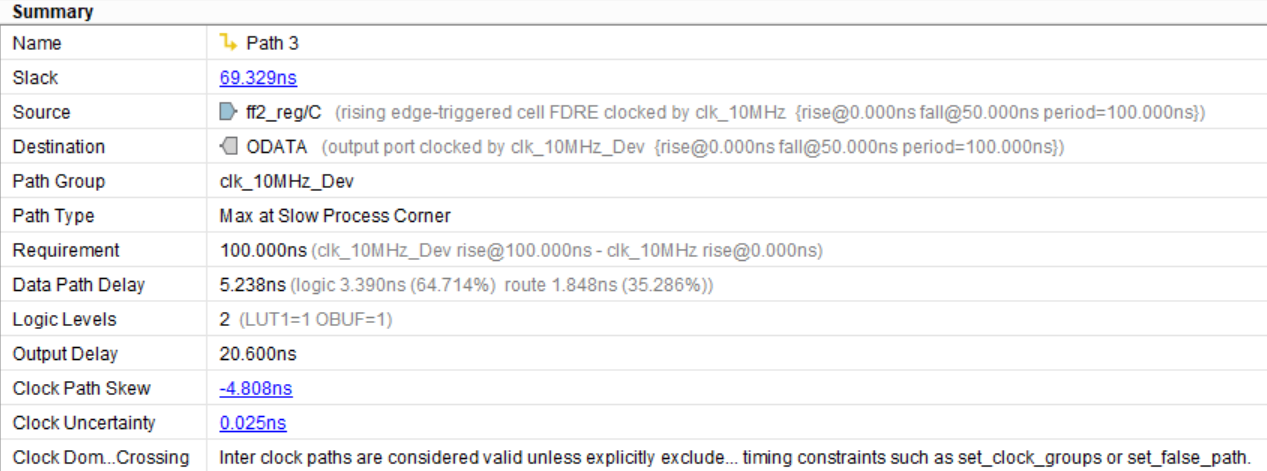Open the 0.025ns clock uncertainty link

click(252, 423)
